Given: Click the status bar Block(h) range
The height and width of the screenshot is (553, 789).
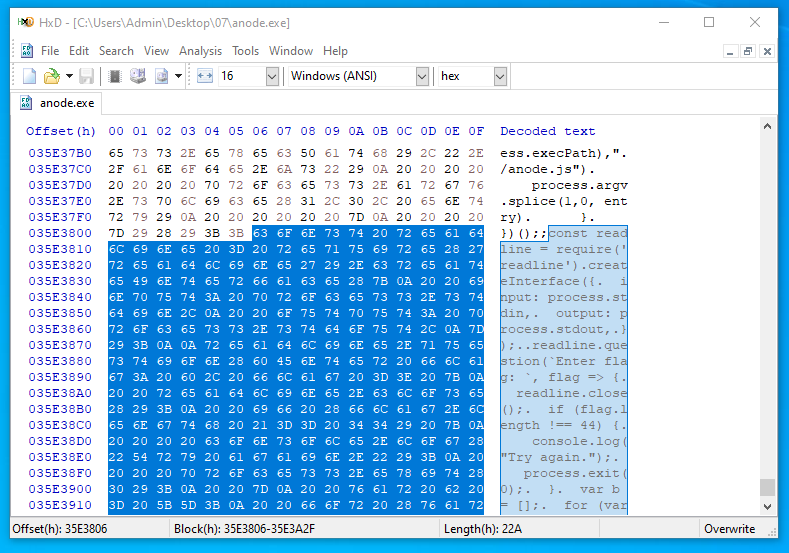Looking at the screenshot, I should (244, 529).
